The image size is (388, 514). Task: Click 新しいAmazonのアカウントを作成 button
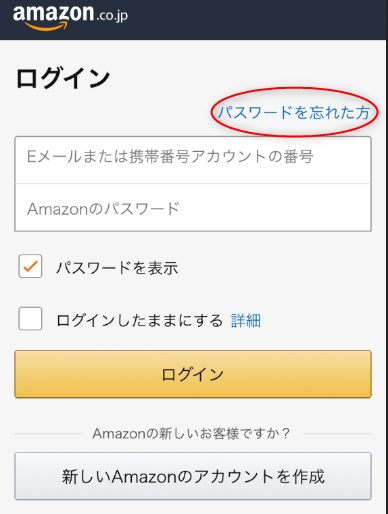click(x=193, y=476)
